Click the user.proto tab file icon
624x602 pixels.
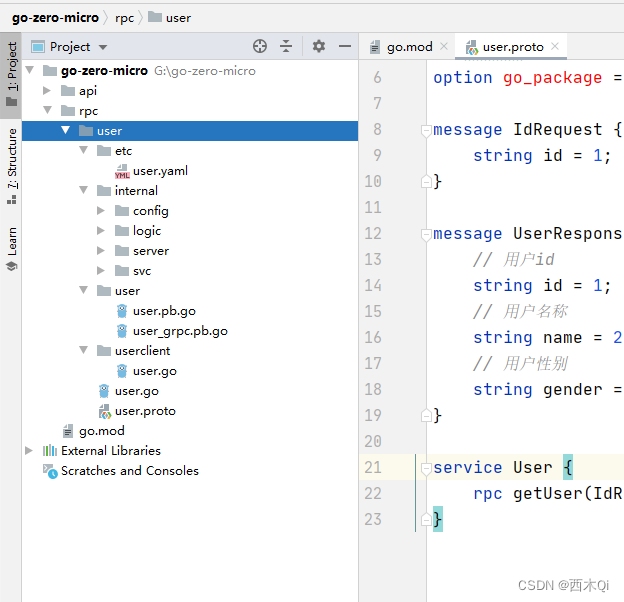[x=472, y=47]
